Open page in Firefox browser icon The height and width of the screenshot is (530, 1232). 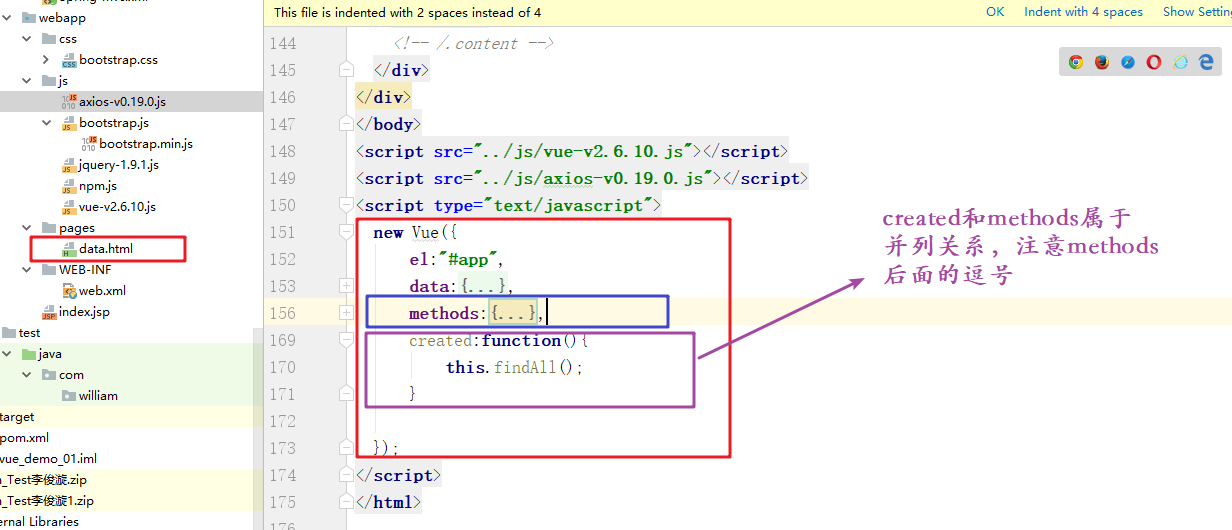click(1102, 62)
